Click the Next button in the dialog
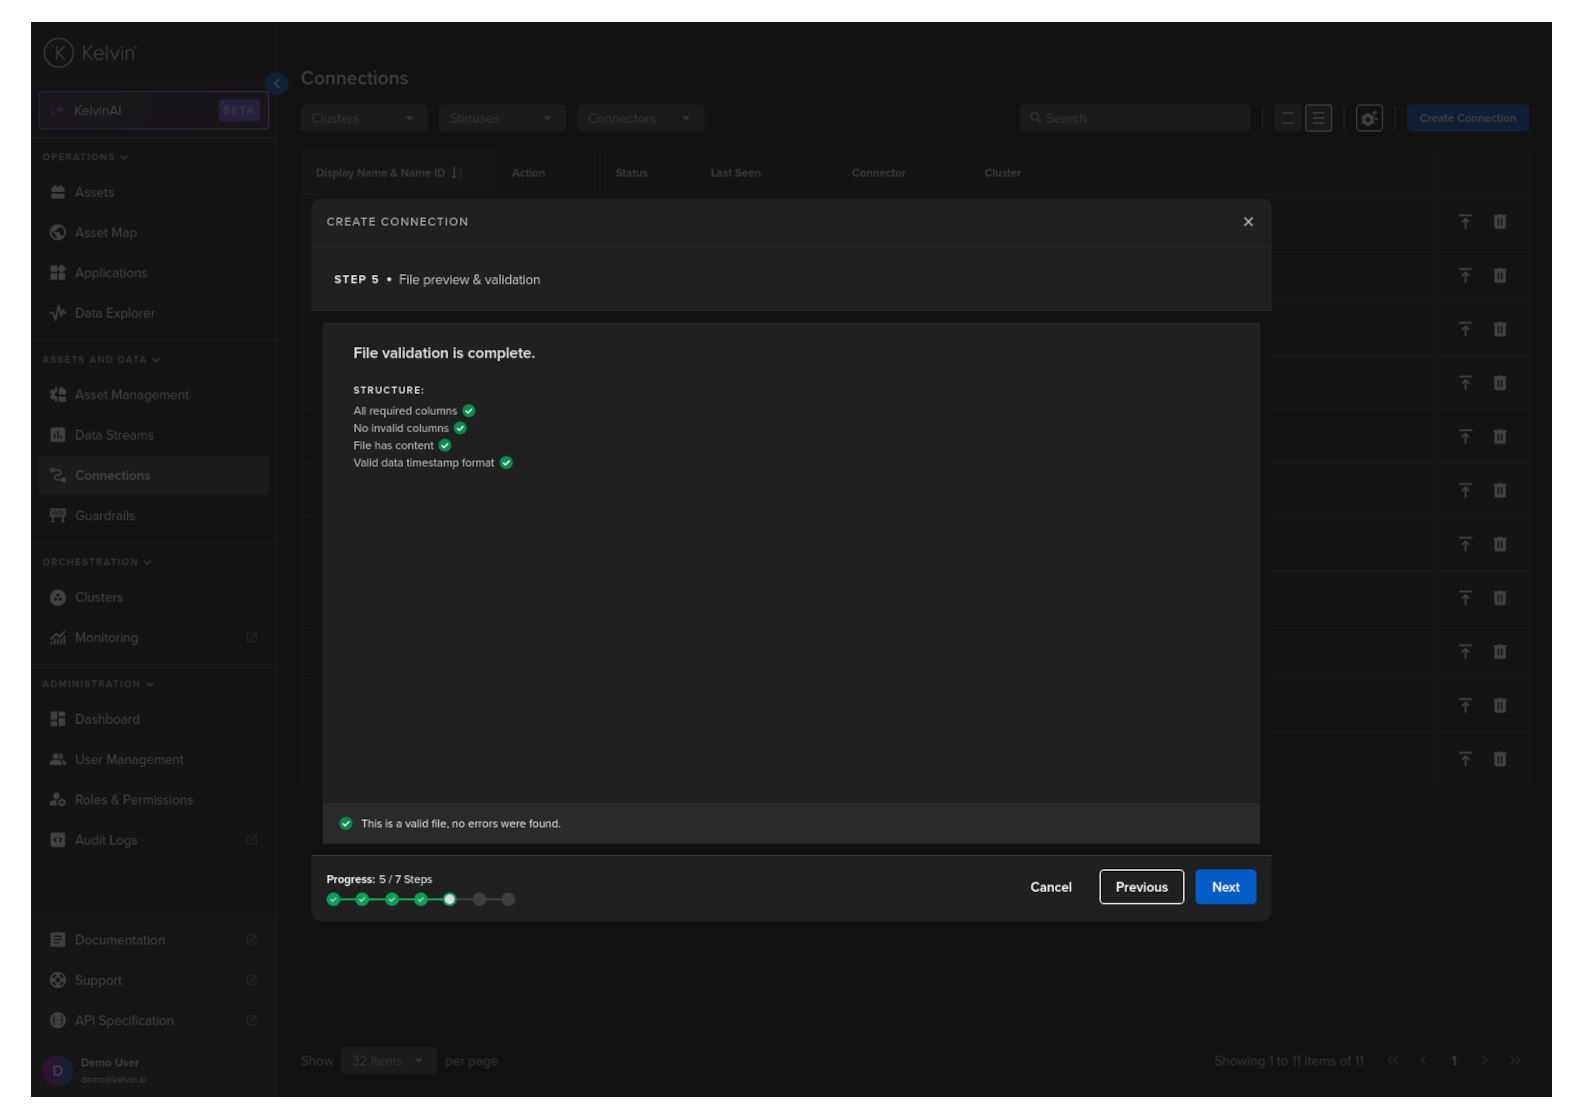This screenshot has width=1584, height=1120. point(1225,887)
